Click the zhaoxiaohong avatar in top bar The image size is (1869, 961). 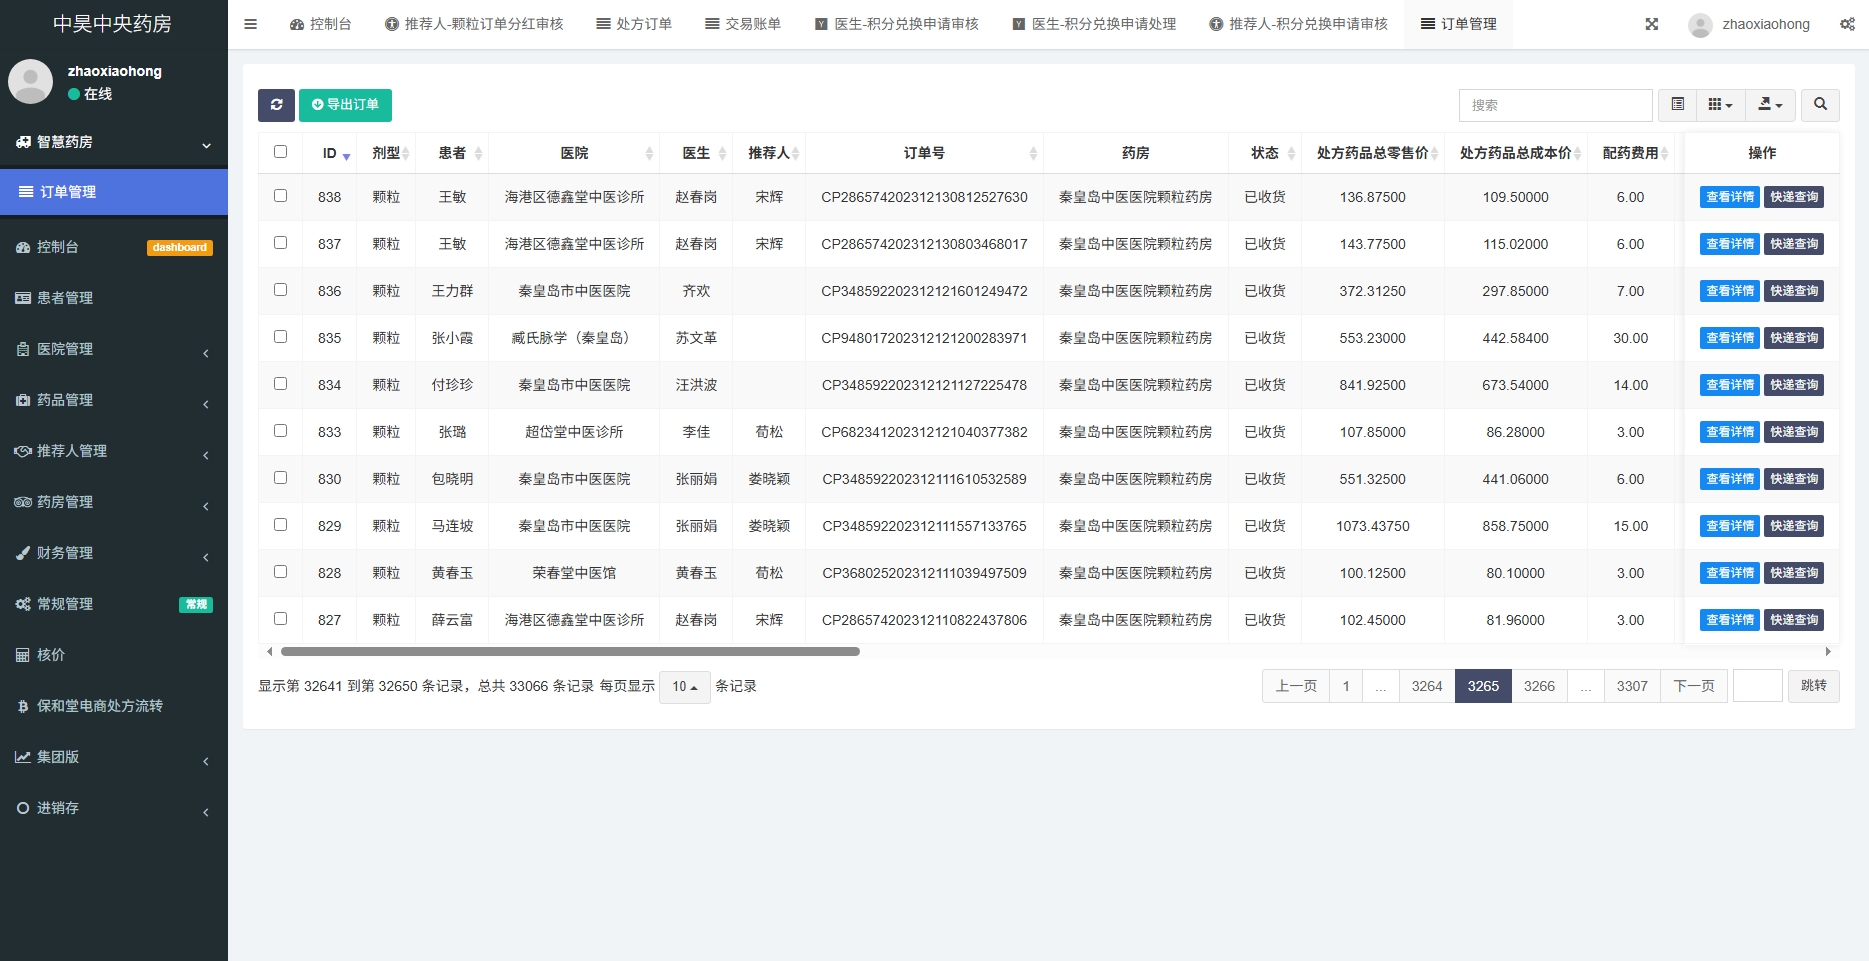pos(1700,25)
